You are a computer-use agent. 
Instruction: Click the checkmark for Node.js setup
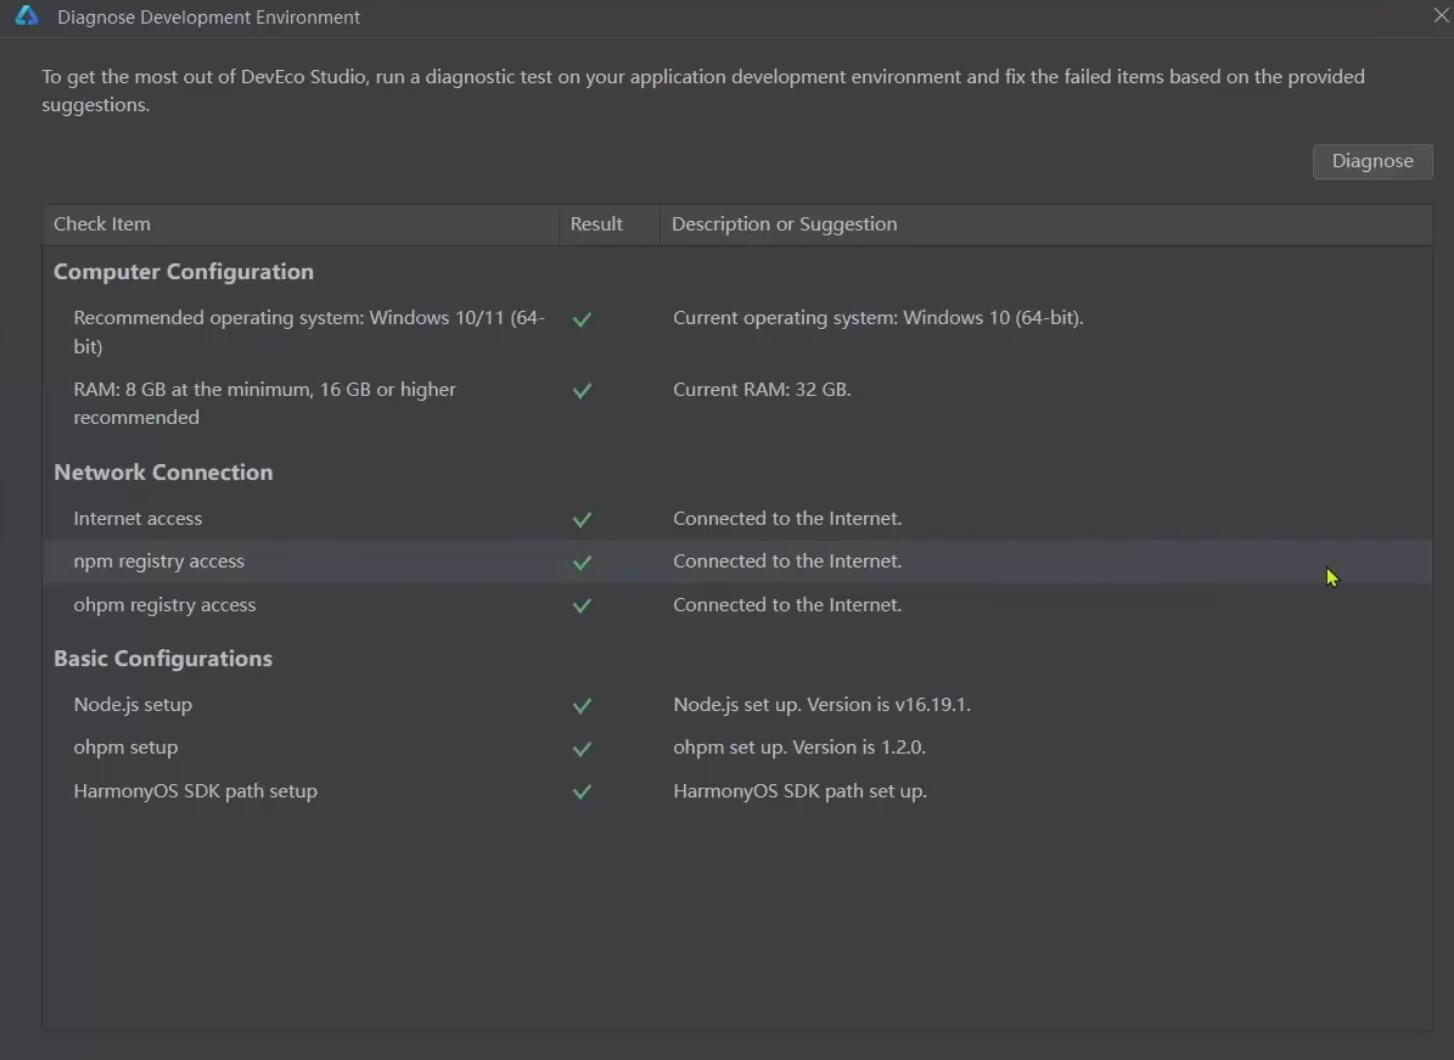point(582,705)
